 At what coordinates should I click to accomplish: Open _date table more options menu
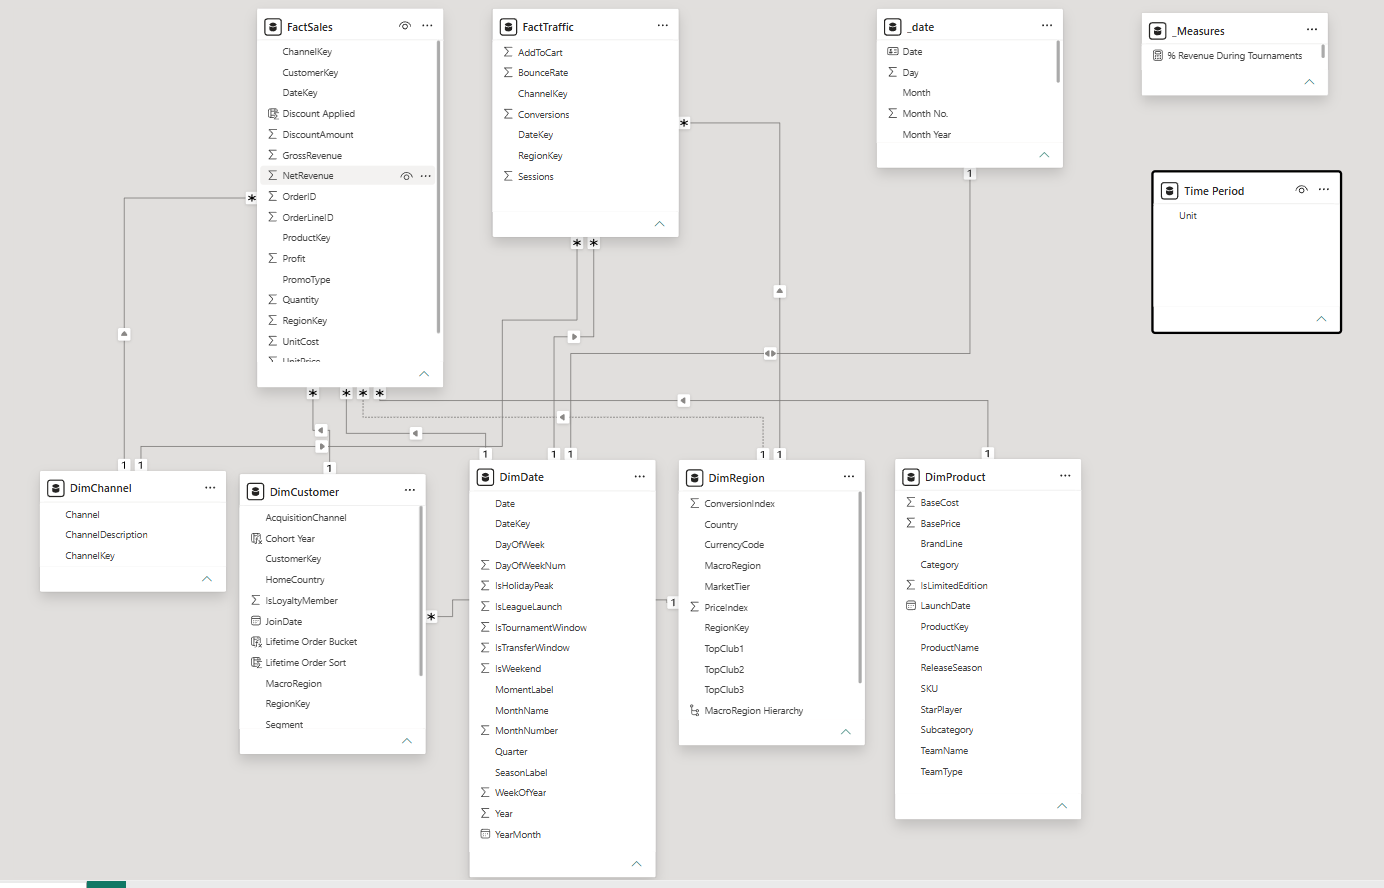tap(1047, 26)
